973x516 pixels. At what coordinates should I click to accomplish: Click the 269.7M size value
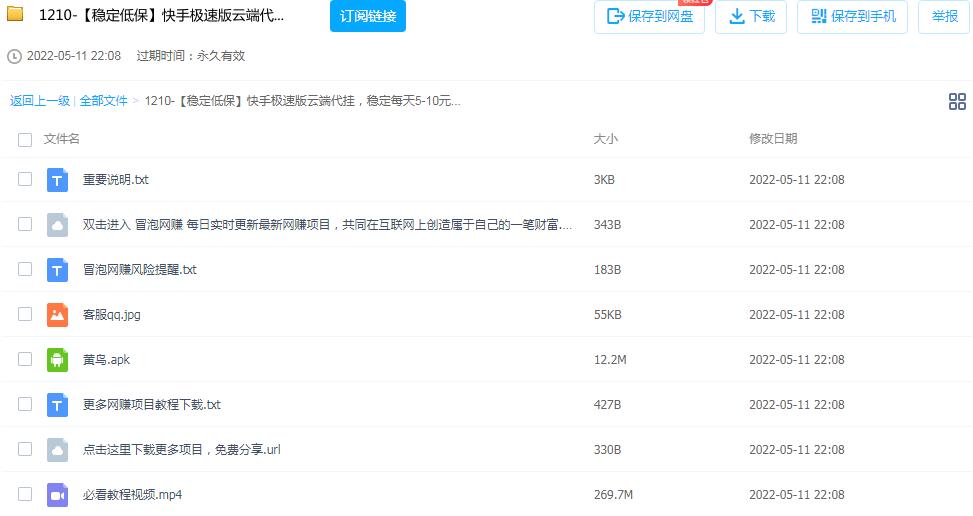(613, 495)
